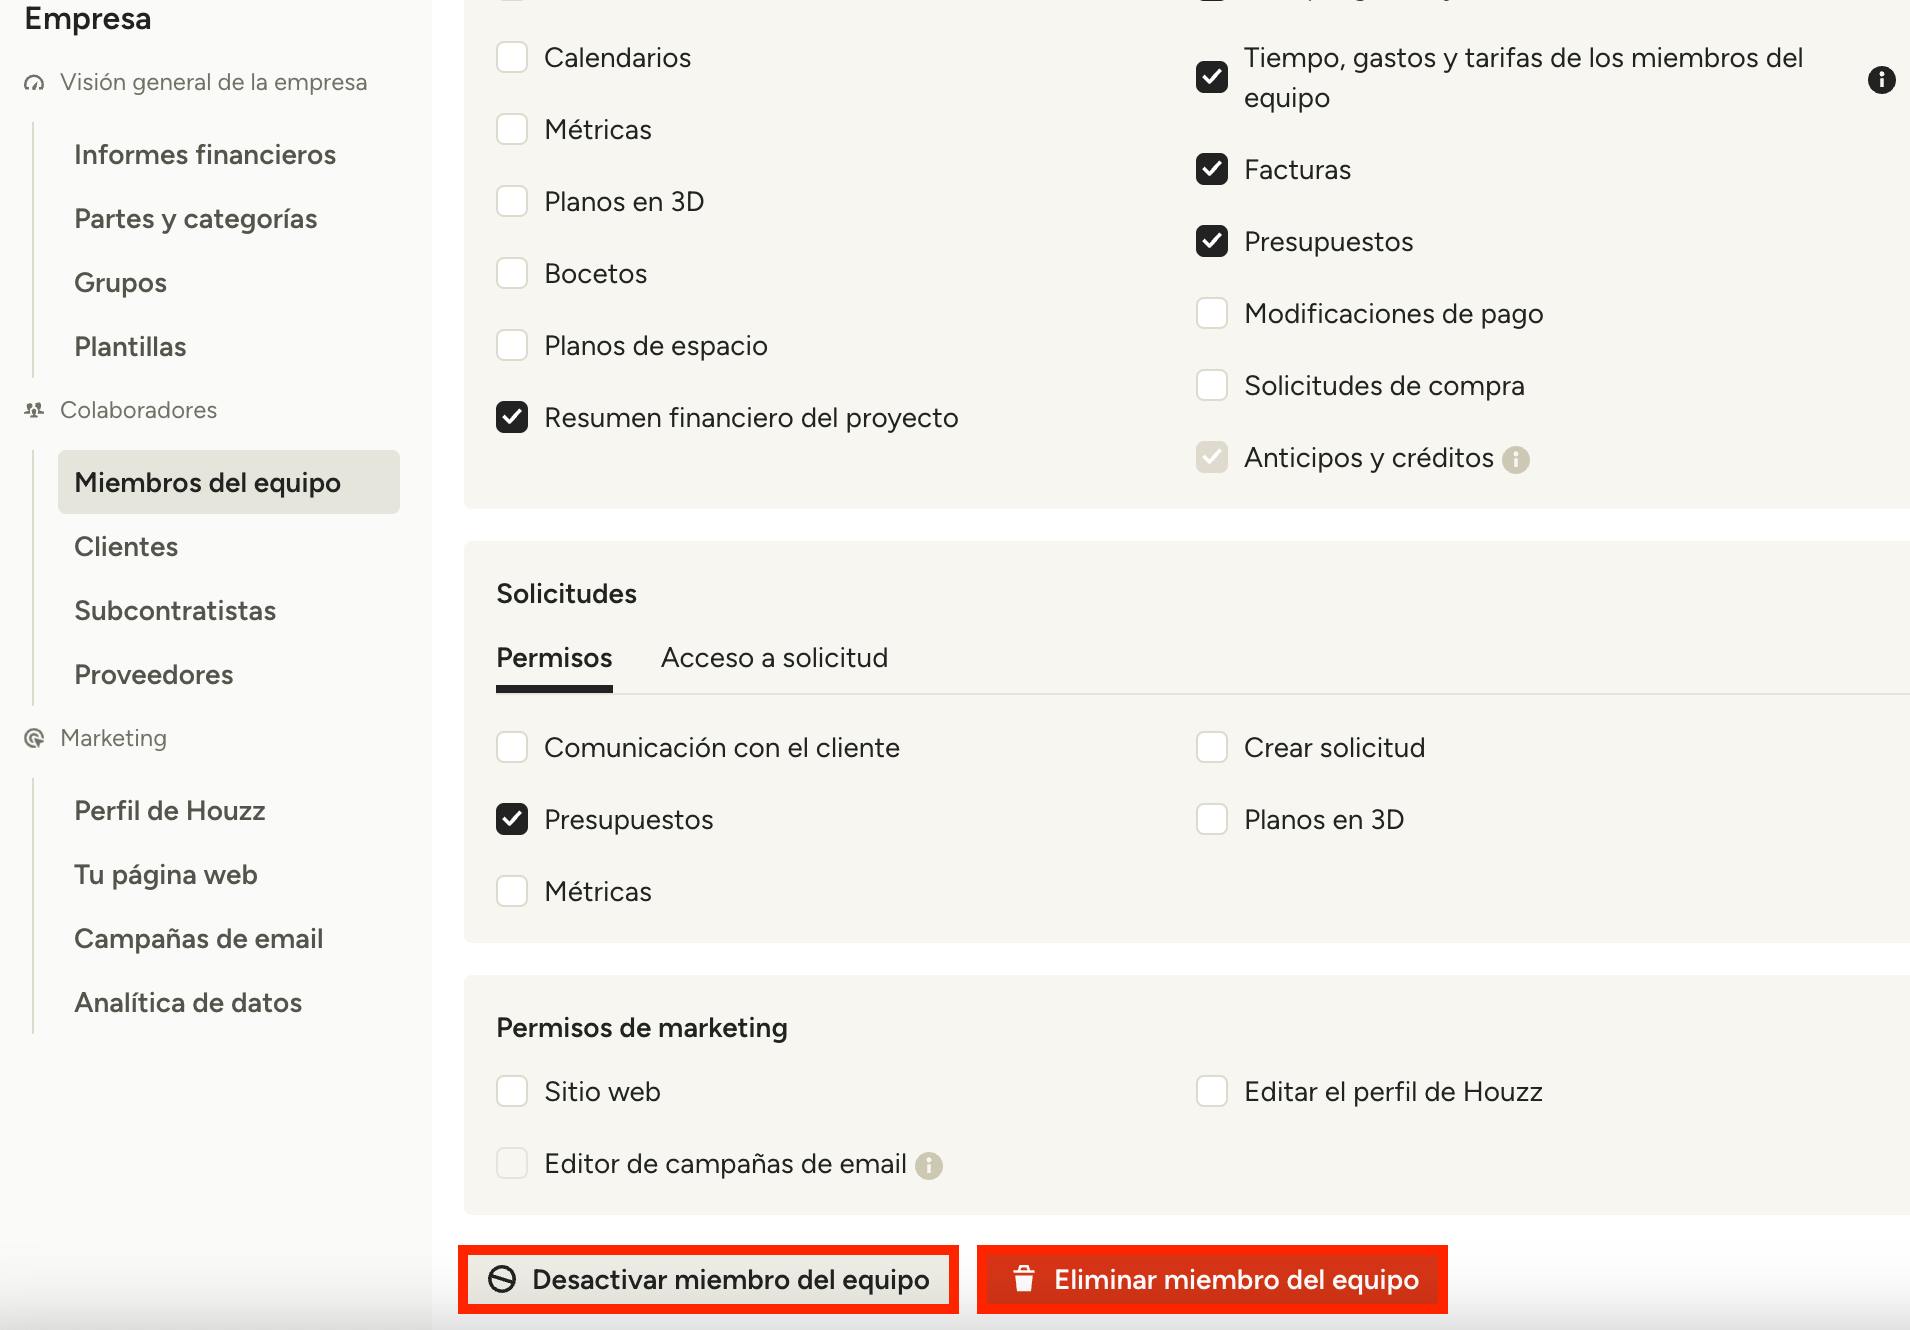Check Comunicación con el cliente permission
The width and height of the screenshot is (1910, 1330).
coord(512,748)
